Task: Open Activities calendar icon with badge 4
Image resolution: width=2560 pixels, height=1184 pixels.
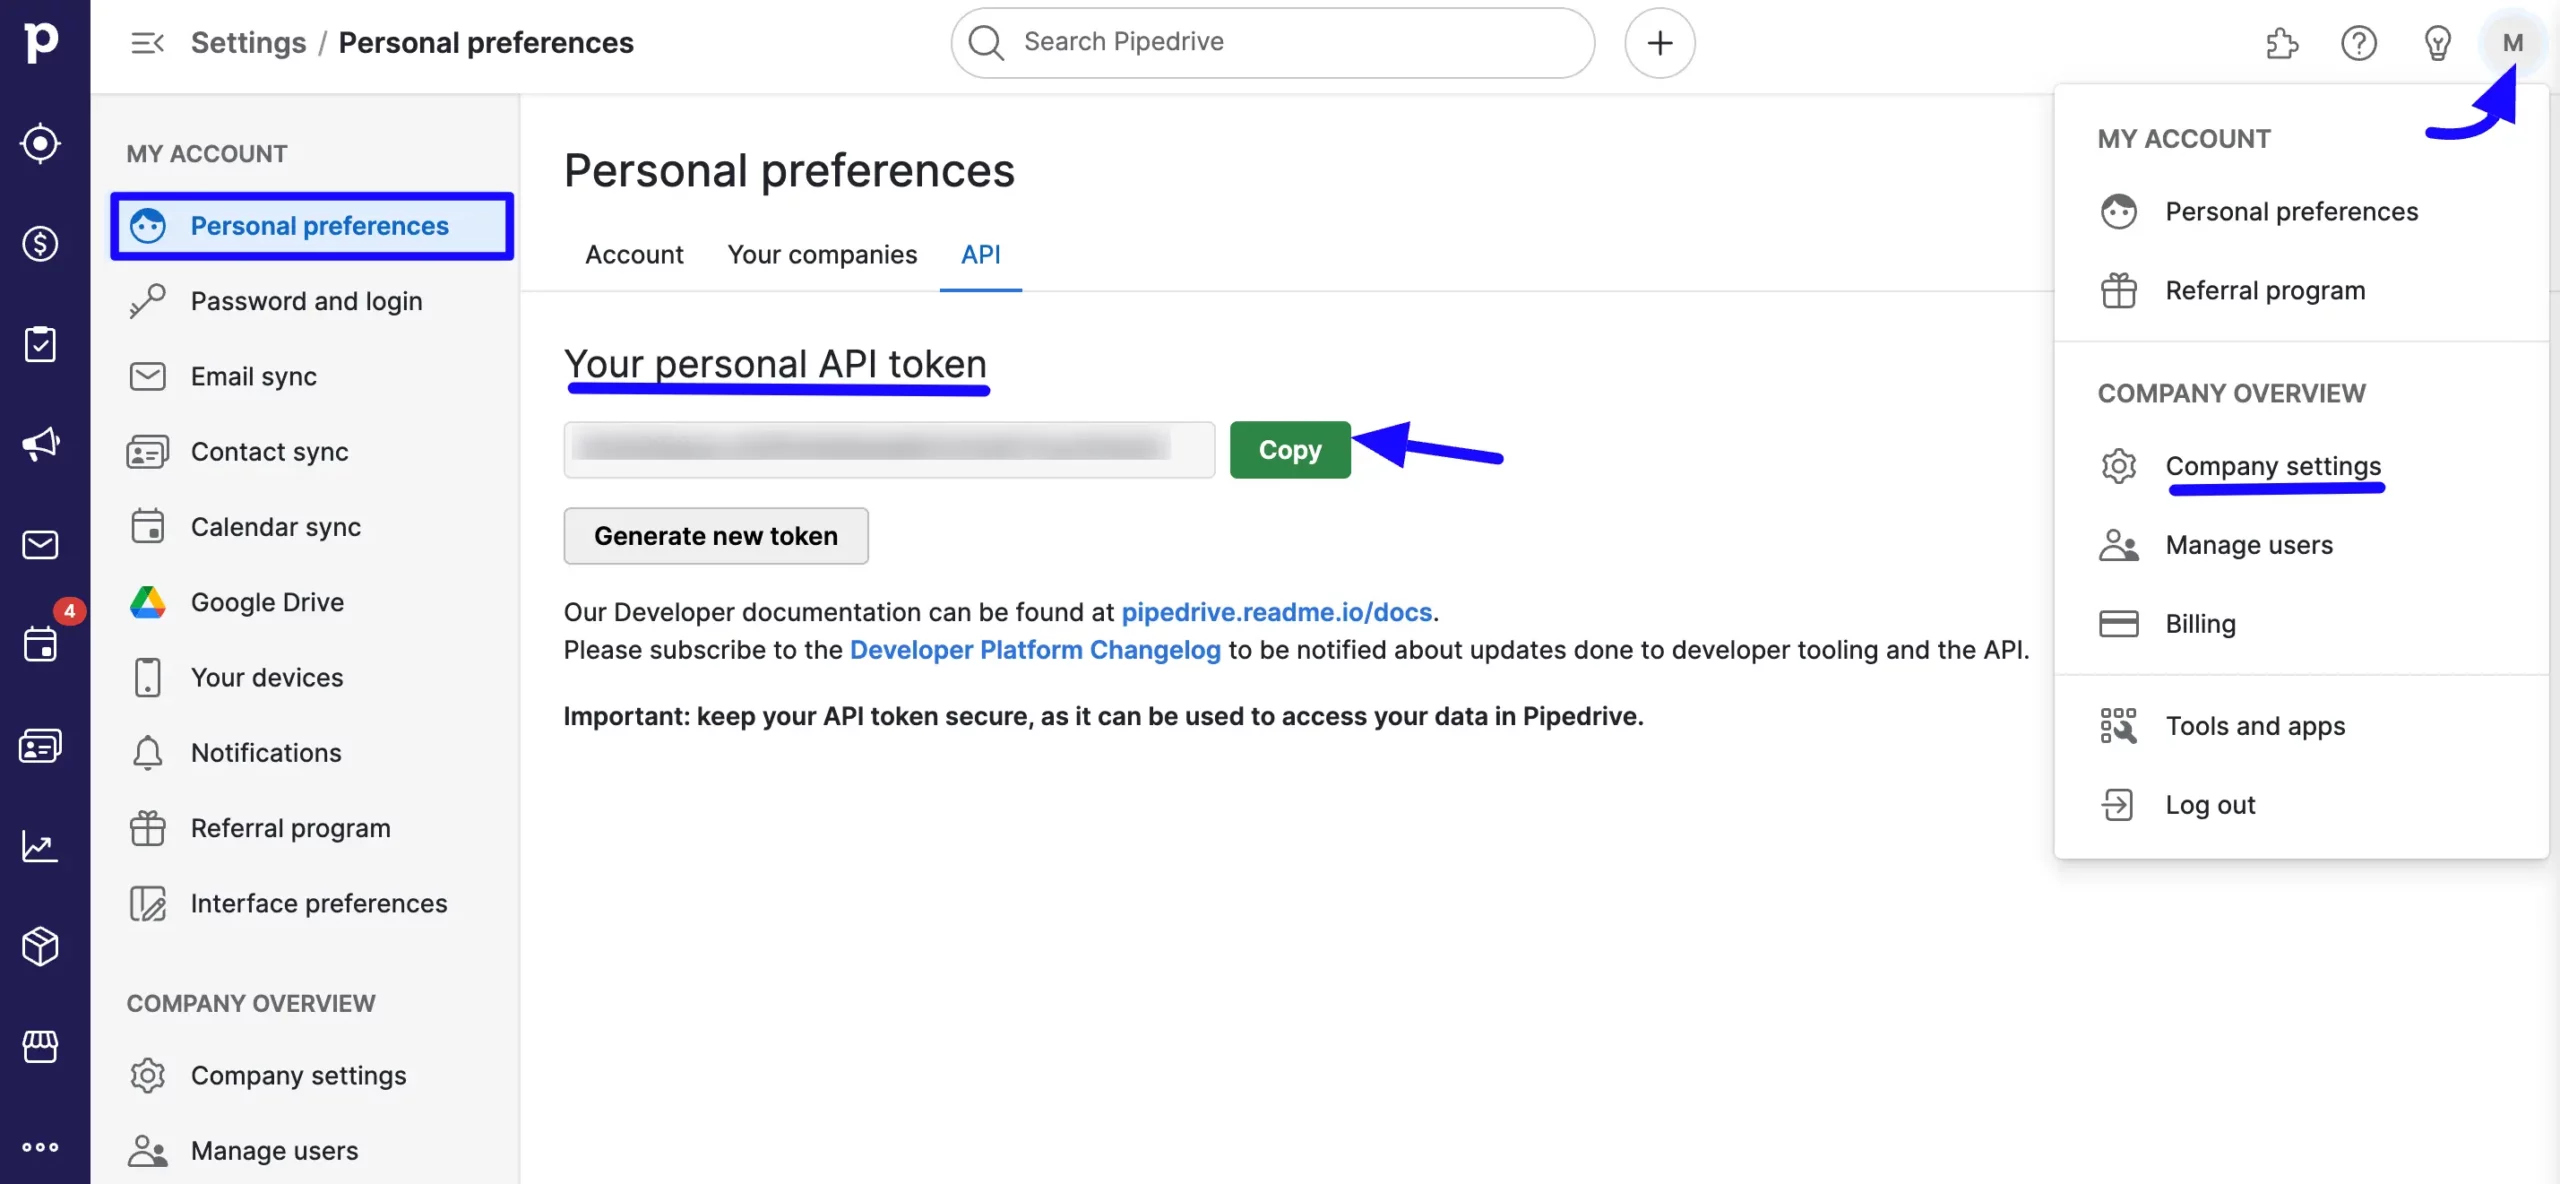Action: tap(40, 644)
